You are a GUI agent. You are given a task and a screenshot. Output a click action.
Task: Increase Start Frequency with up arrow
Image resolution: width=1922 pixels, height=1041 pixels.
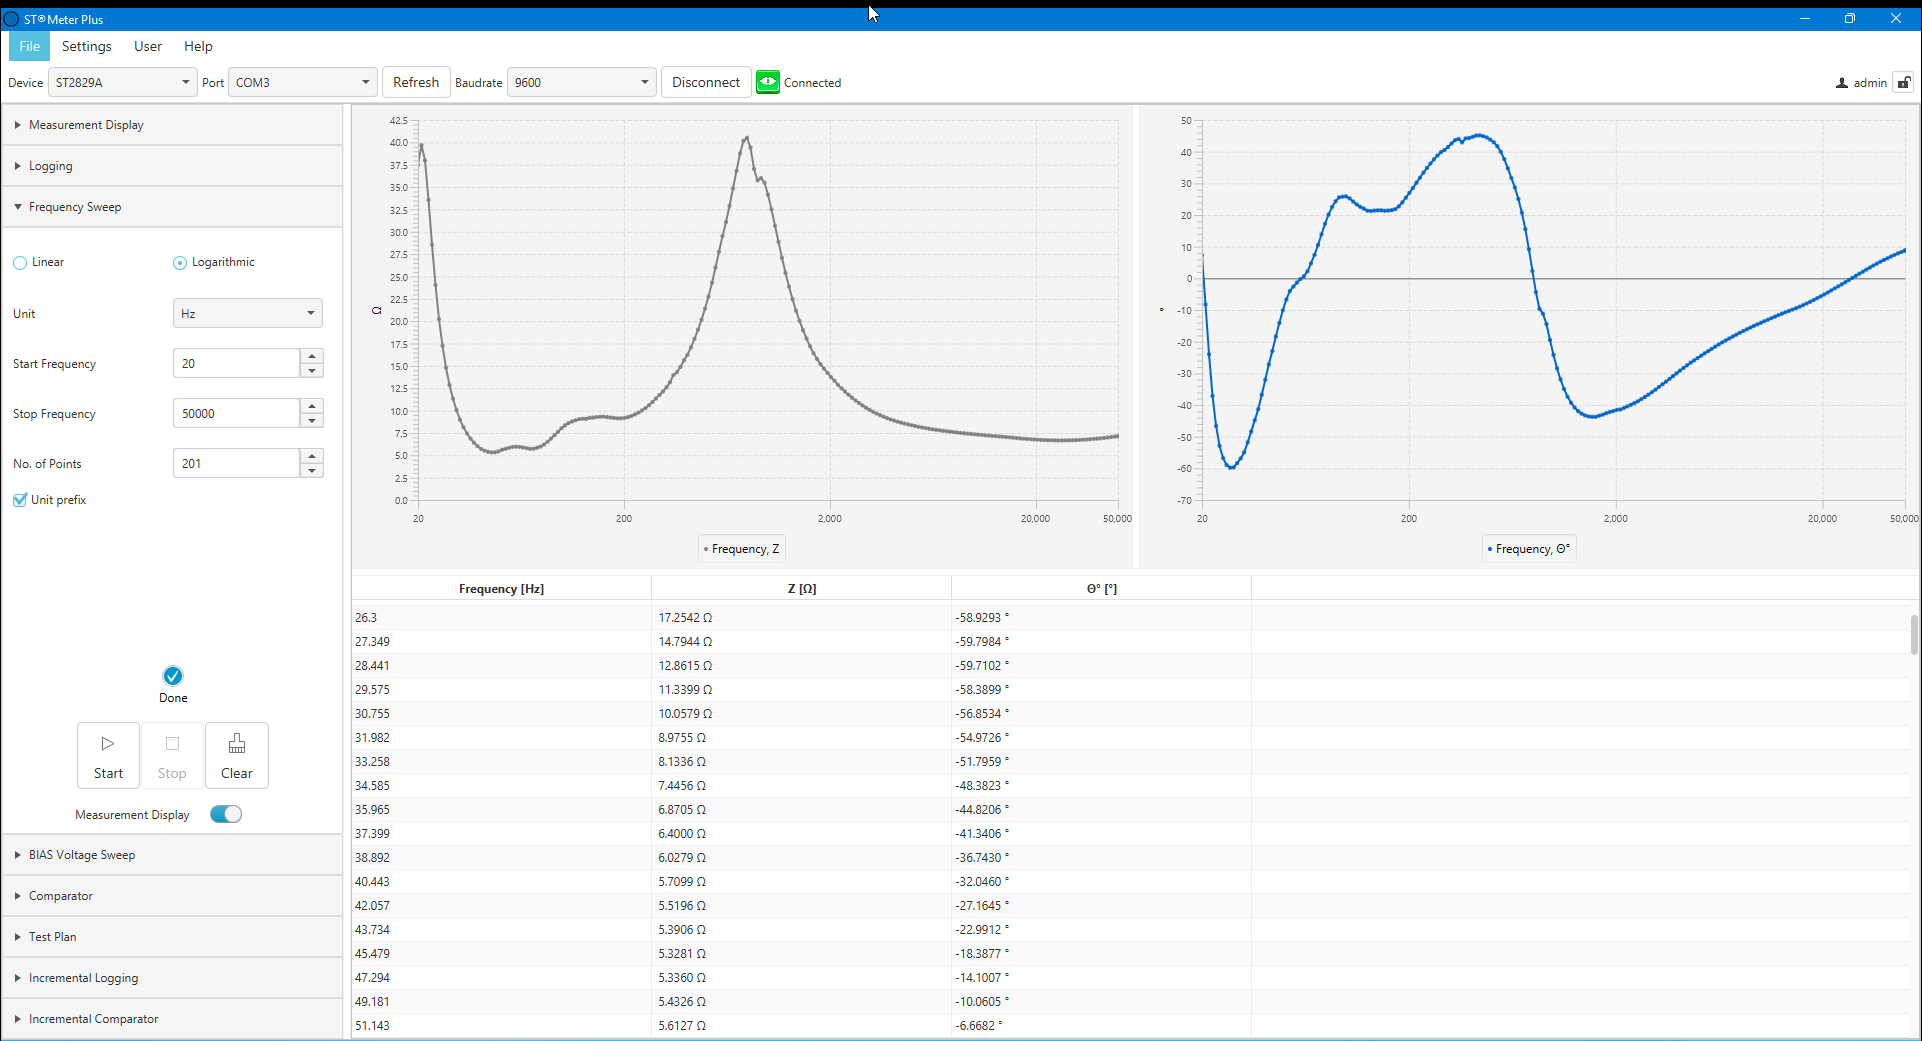point(312,356)
